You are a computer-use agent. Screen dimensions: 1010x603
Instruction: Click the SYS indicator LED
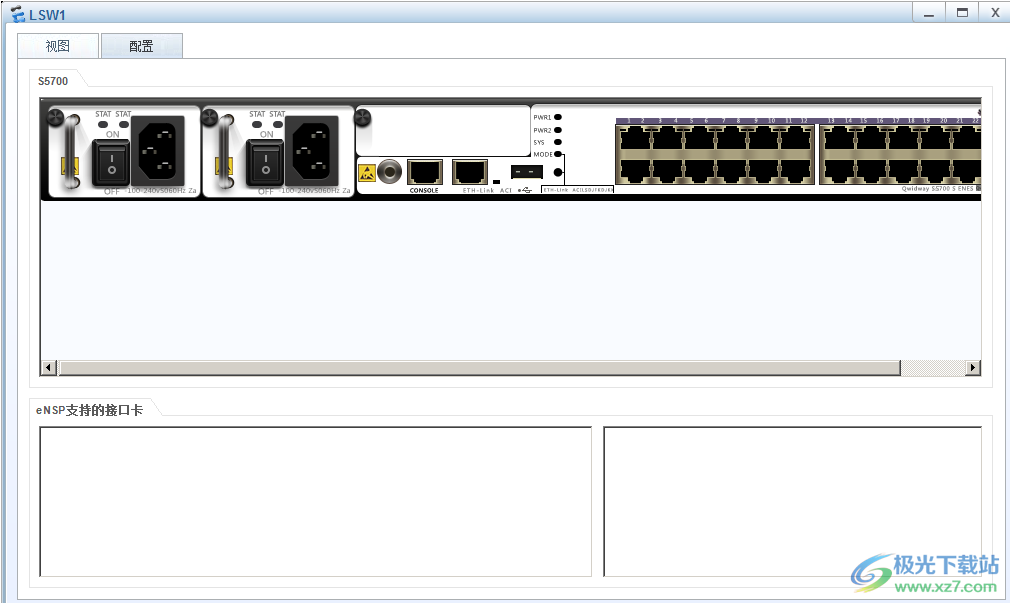558,142
